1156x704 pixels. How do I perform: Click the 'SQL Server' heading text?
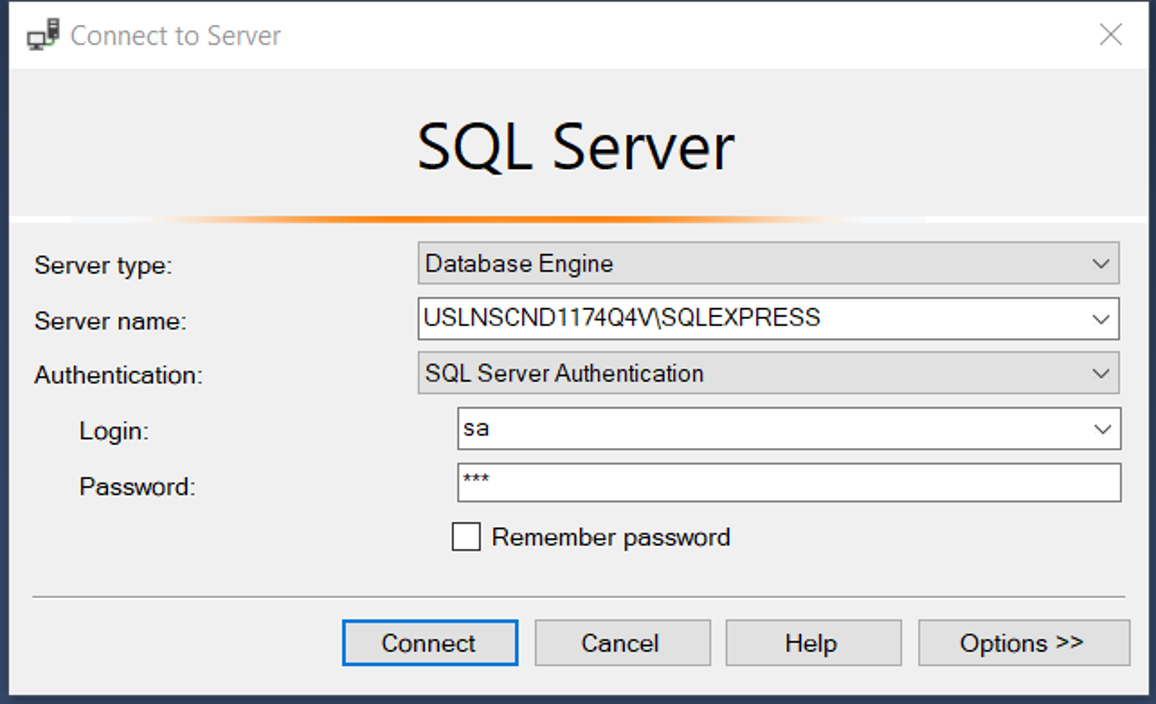pos(576,147)
